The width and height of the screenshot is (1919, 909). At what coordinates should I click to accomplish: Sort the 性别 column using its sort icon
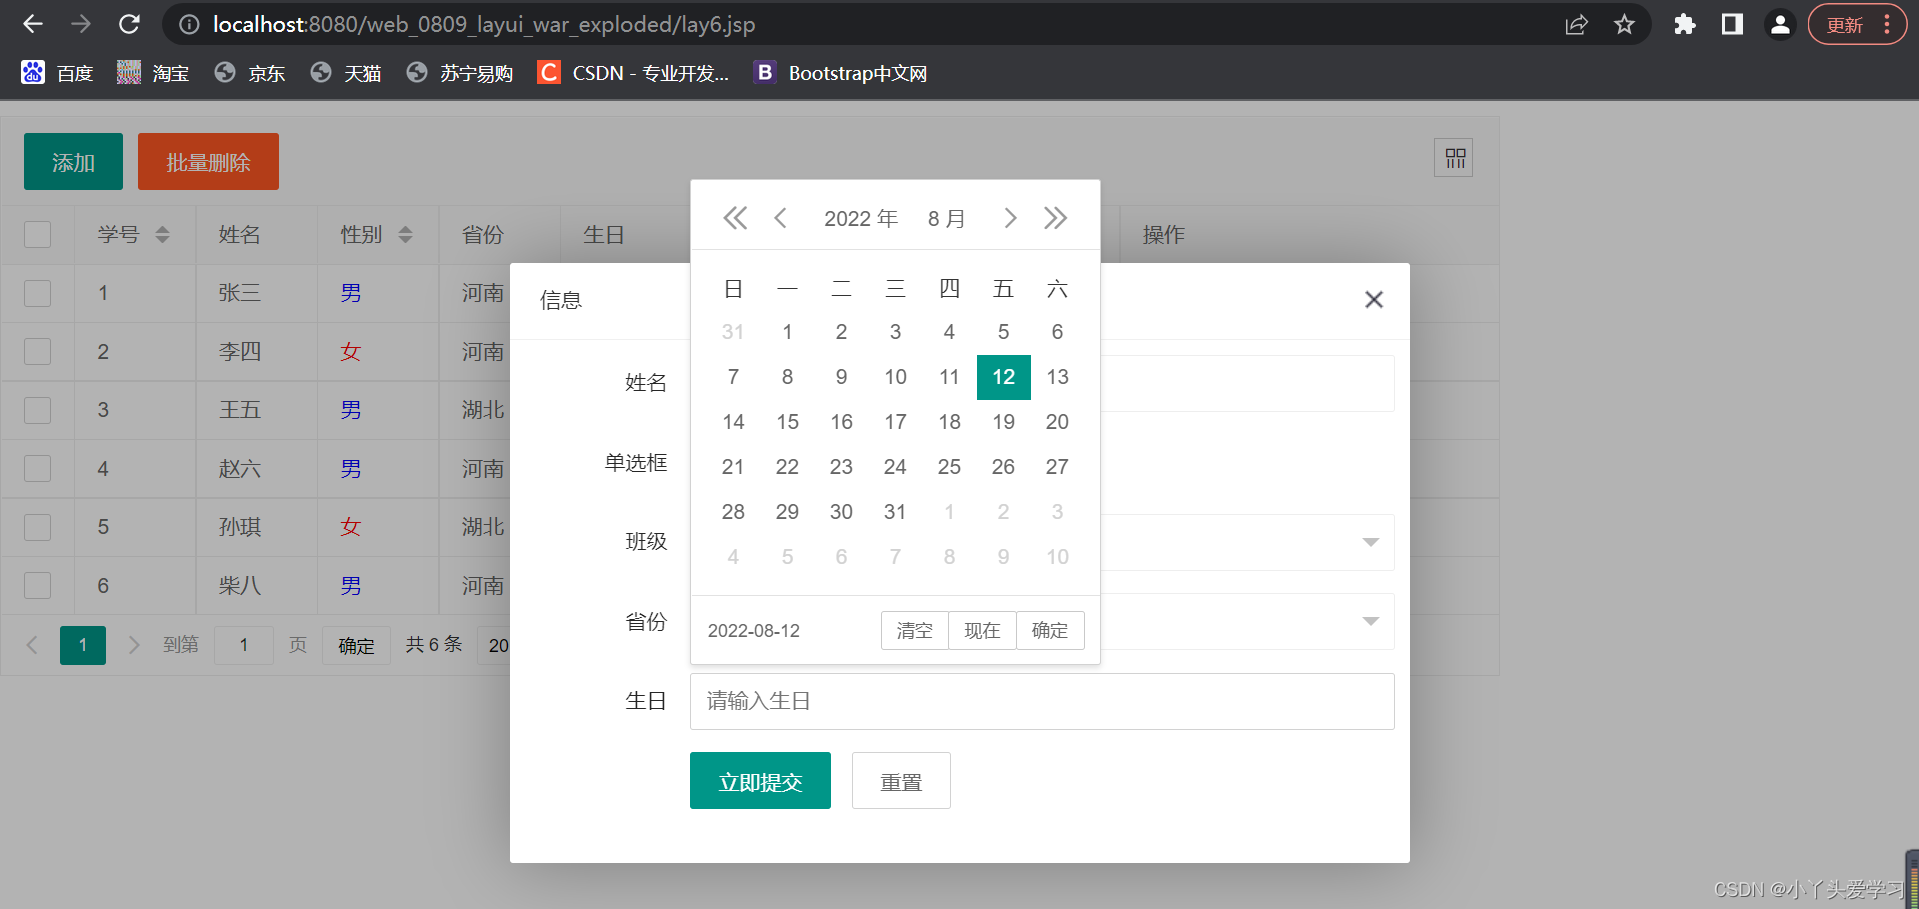click(405, 234)
